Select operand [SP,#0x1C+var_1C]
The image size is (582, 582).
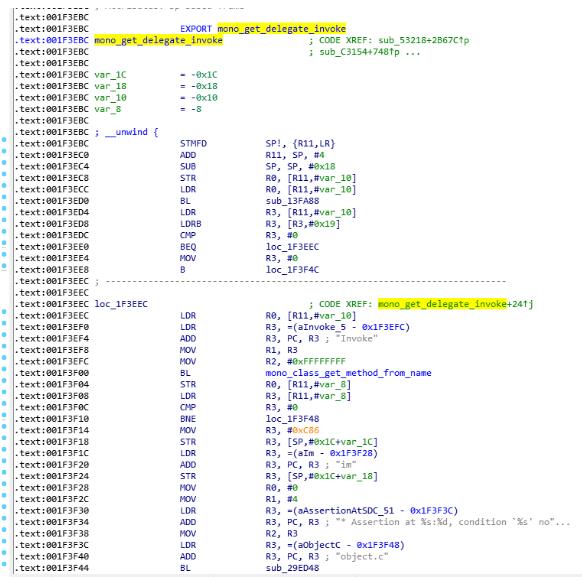coord(333,442)
